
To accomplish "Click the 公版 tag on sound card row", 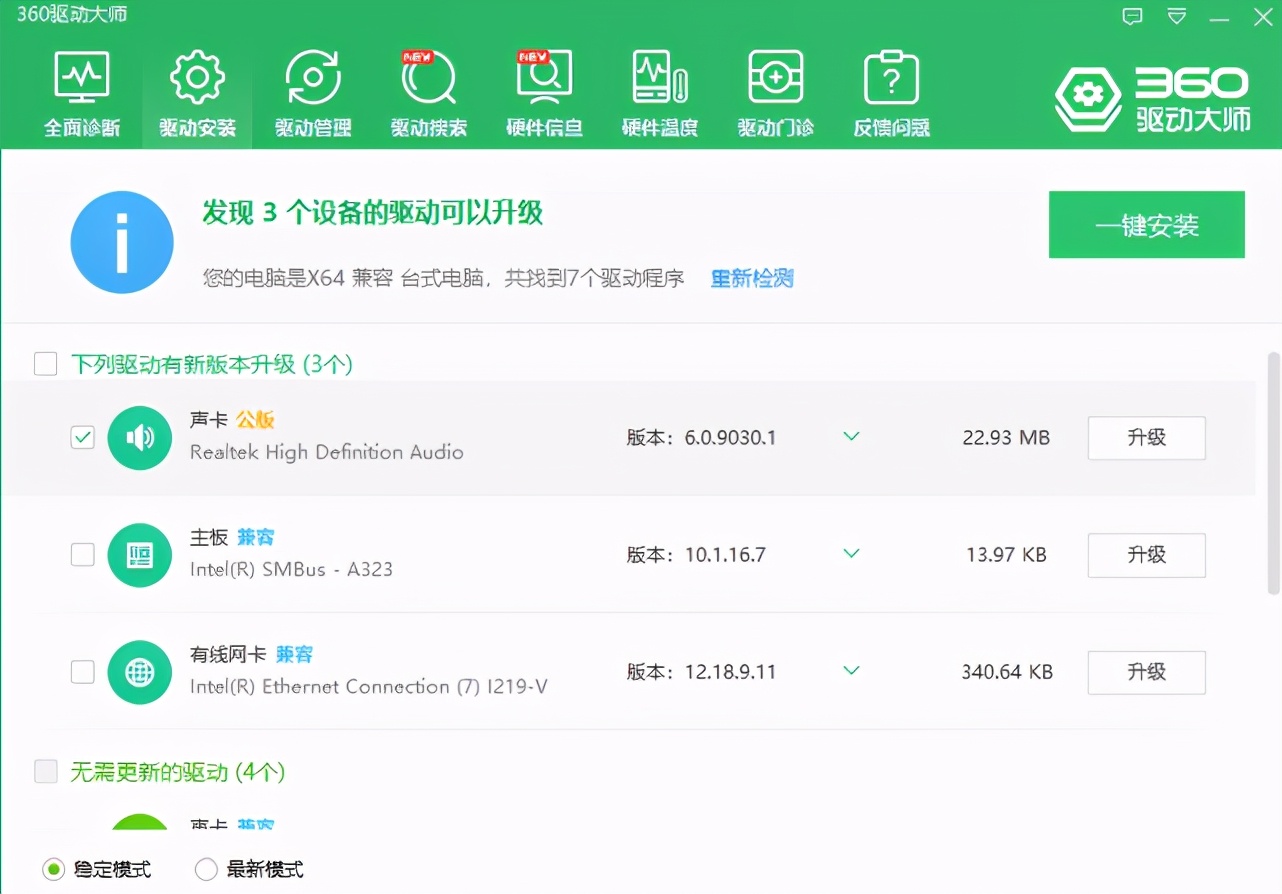I will [255, 420].
